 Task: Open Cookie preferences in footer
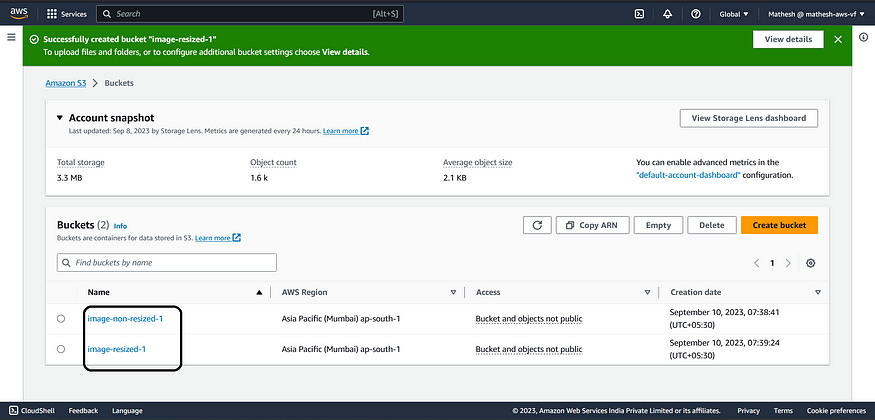(x=836, y=411)
